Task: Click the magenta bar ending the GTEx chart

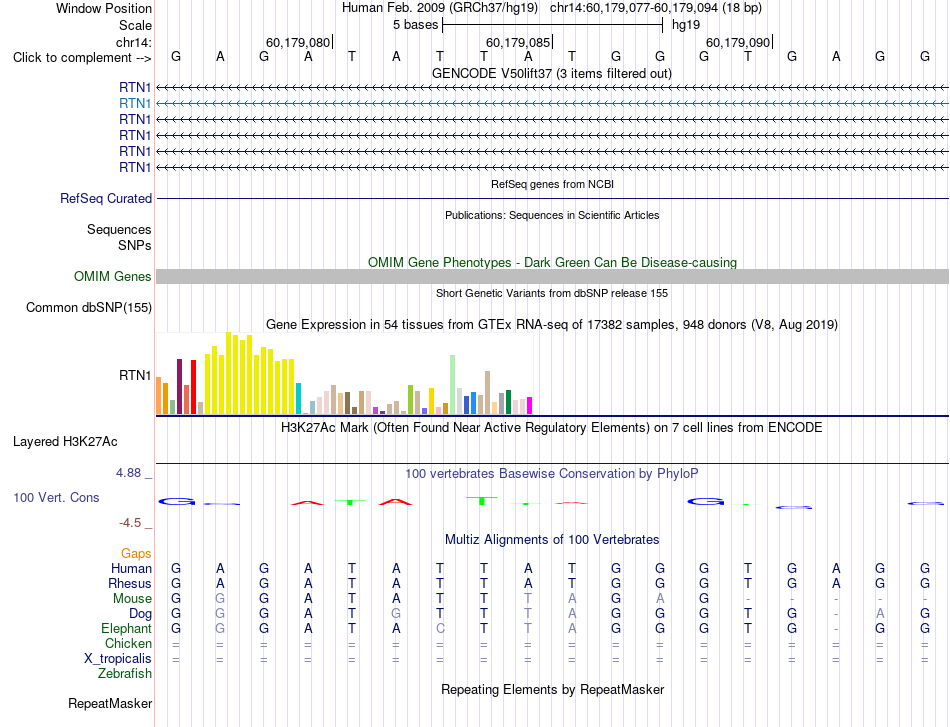Action: 530,405
